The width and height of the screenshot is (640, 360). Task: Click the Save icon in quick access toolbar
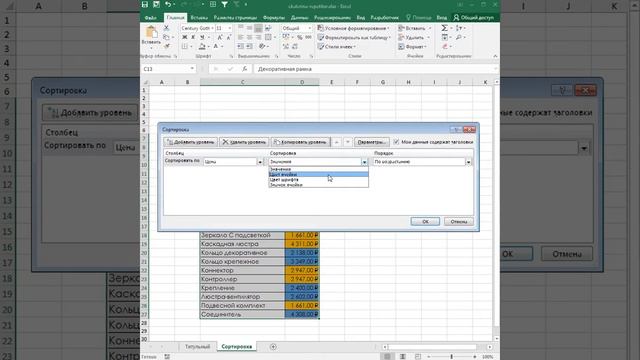pos(145,4)
